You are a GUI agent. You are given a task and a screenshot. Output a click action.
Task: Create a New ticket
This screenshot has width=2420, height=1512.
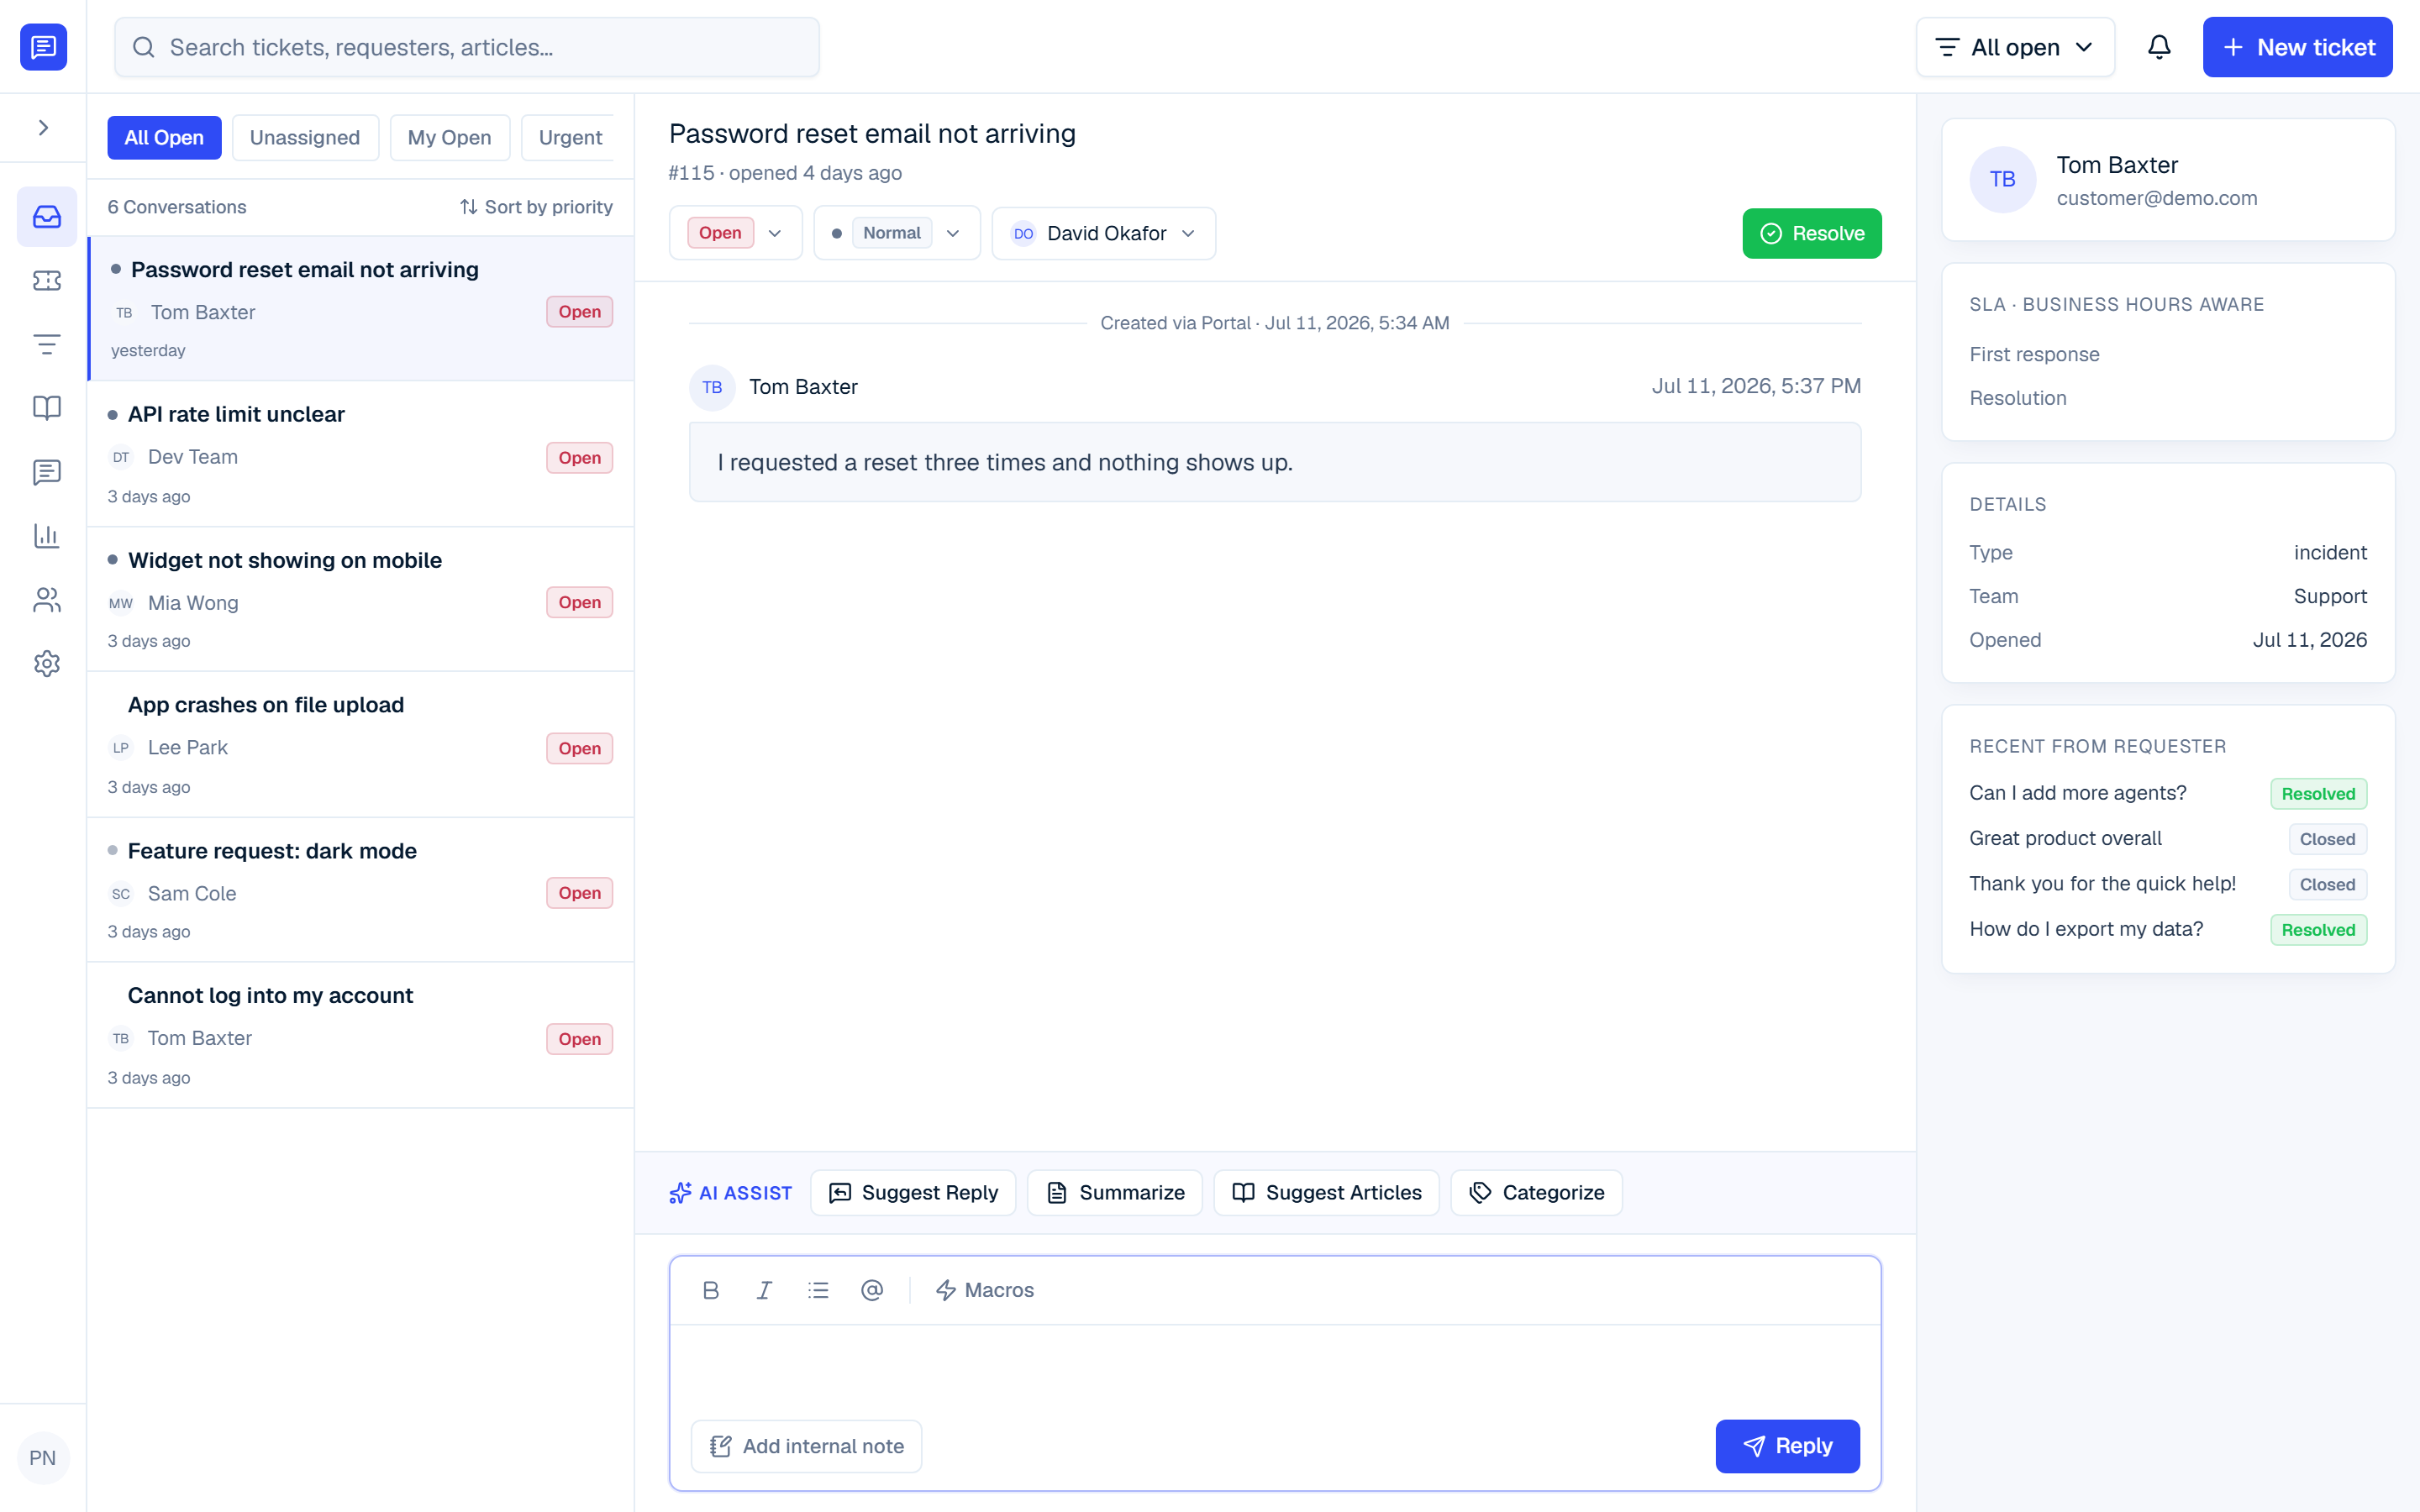point(2297,47)
